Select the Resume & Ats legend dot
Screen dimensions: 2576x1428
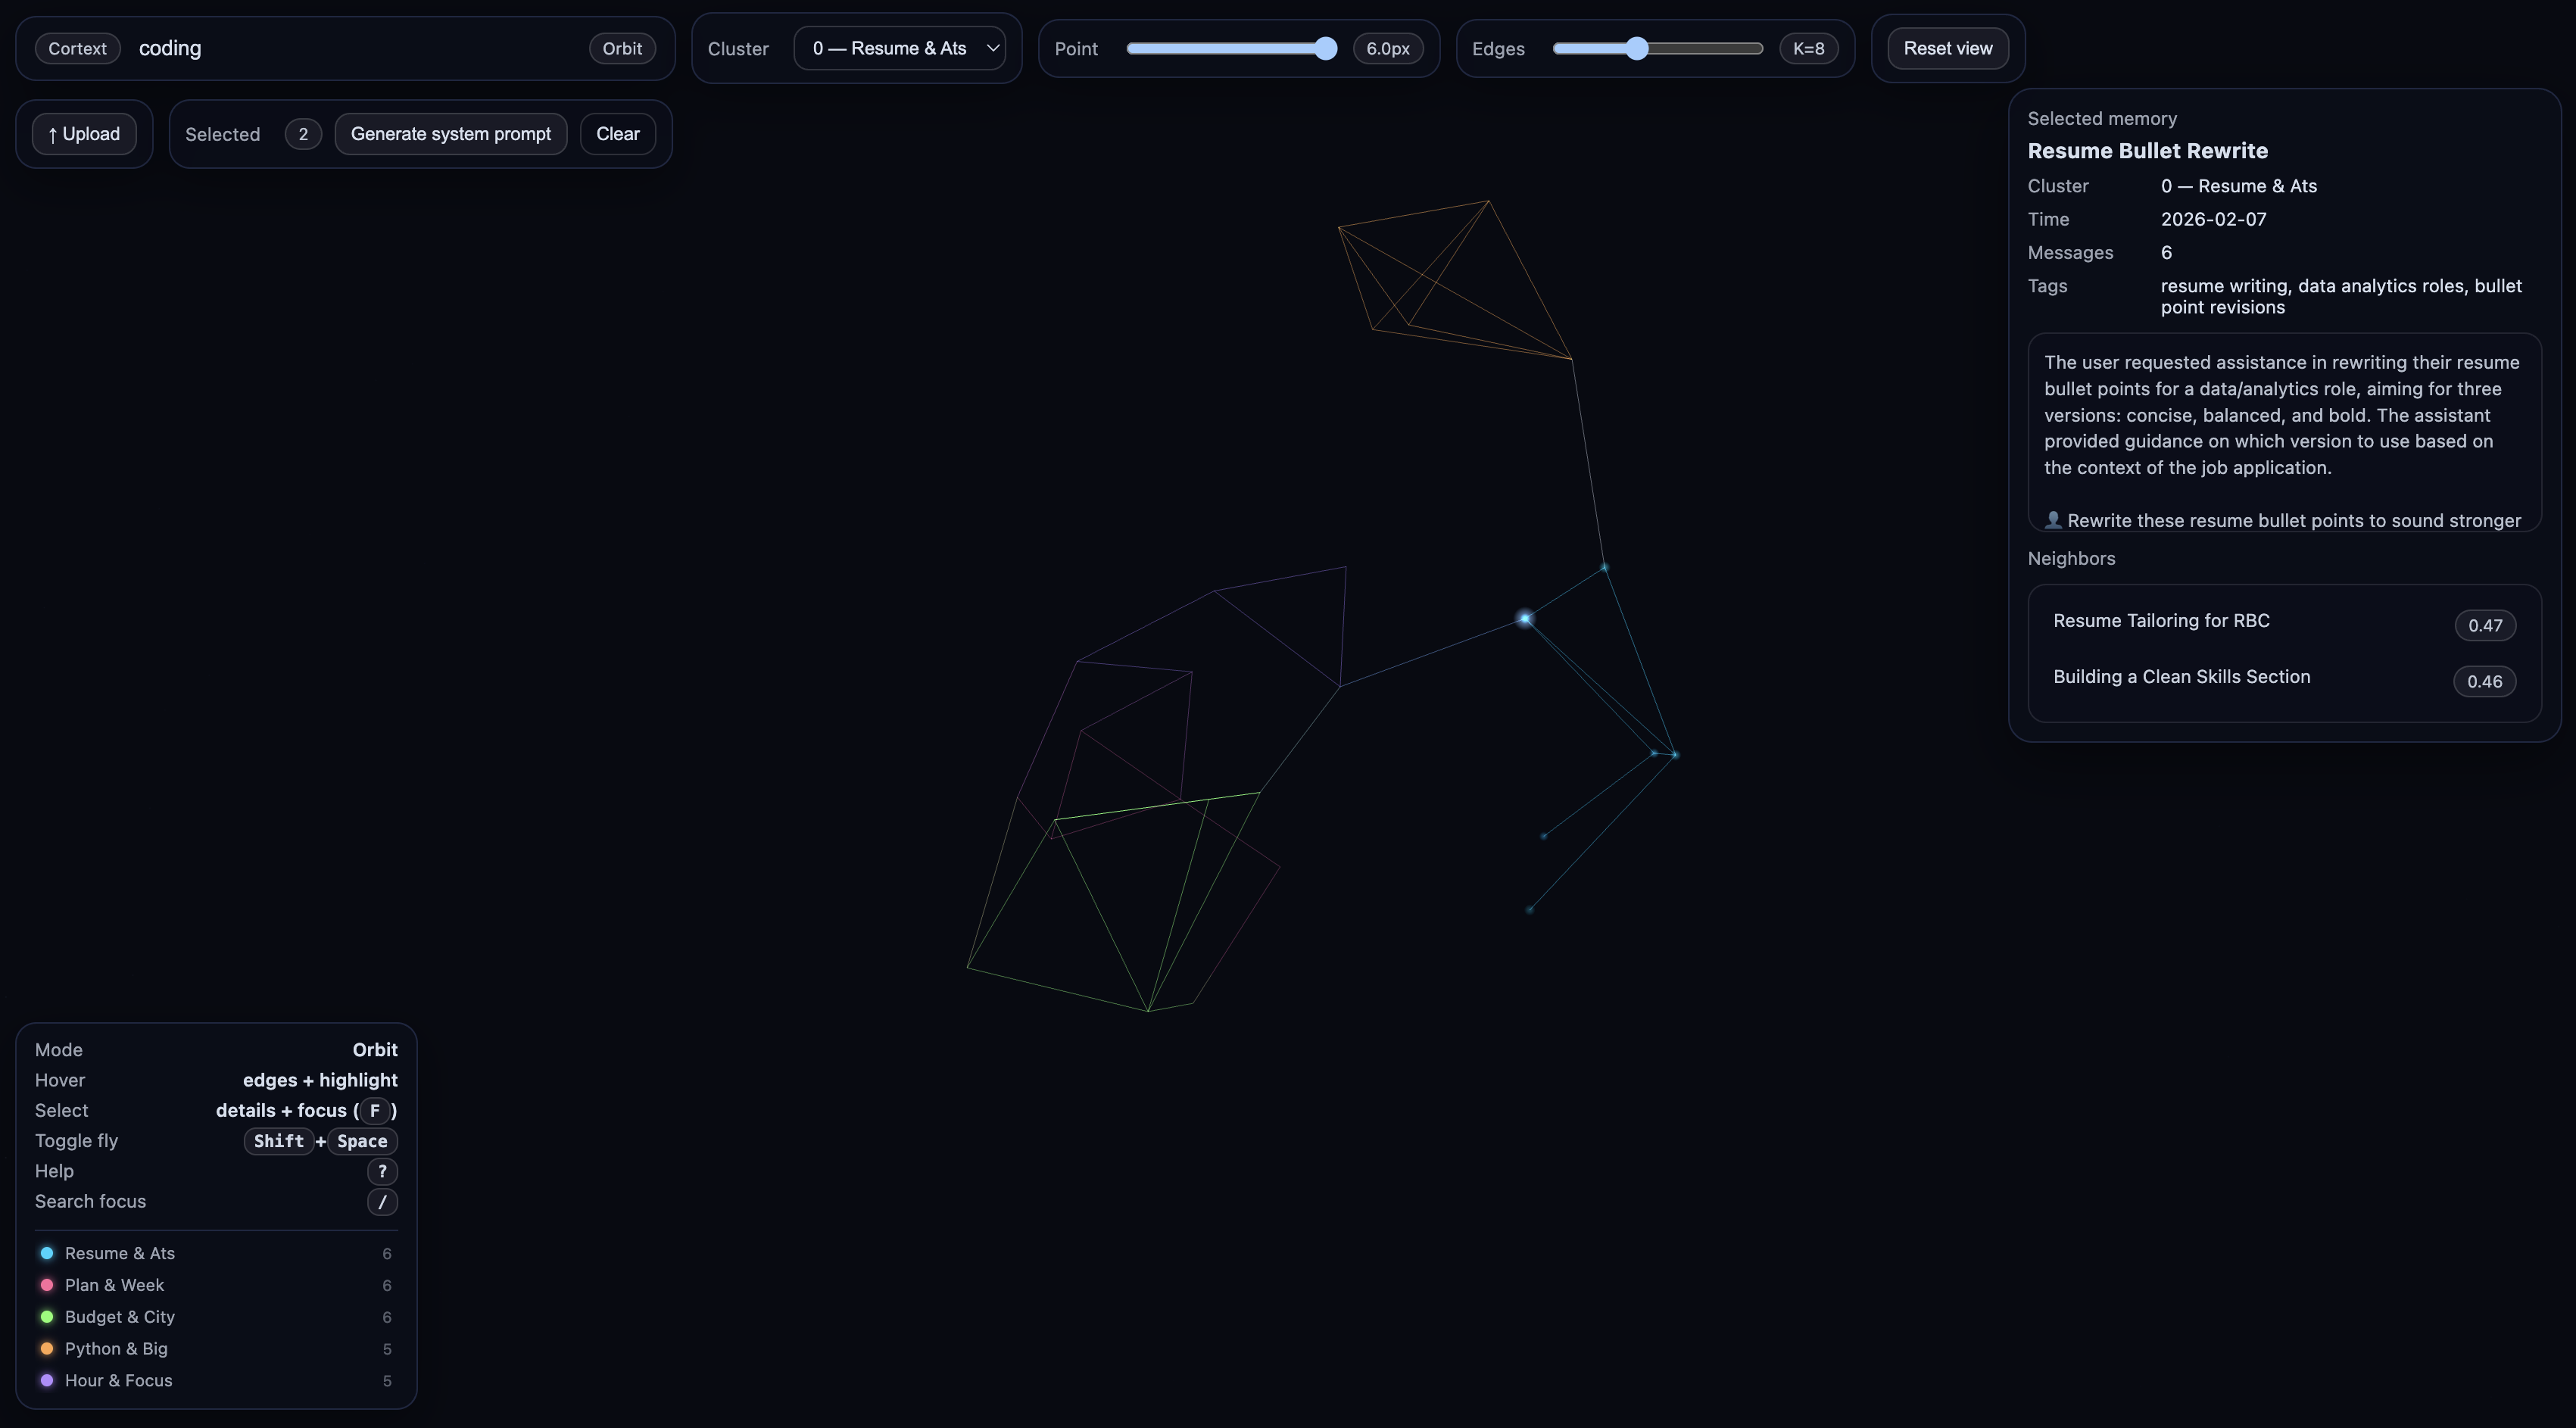[47, 1253]
